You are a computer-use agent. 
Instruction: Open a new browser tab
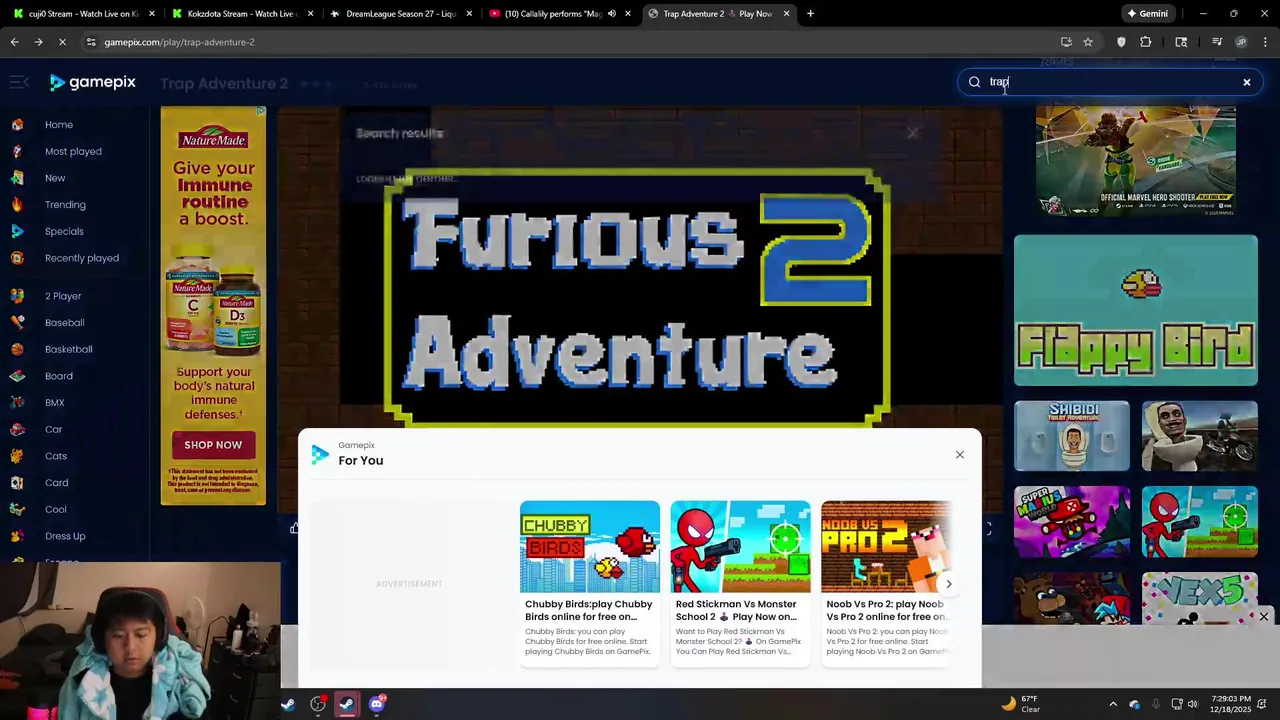click(x=810, y=14)
